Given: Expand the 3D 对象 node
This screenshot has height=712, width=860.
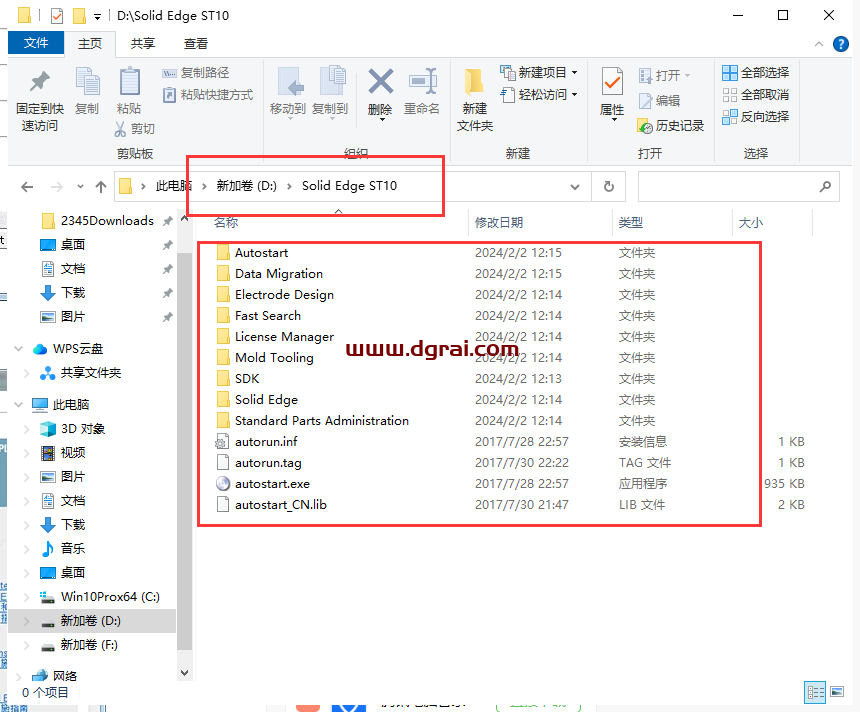Looking at the screenshot, I should (x=26, y=429).
